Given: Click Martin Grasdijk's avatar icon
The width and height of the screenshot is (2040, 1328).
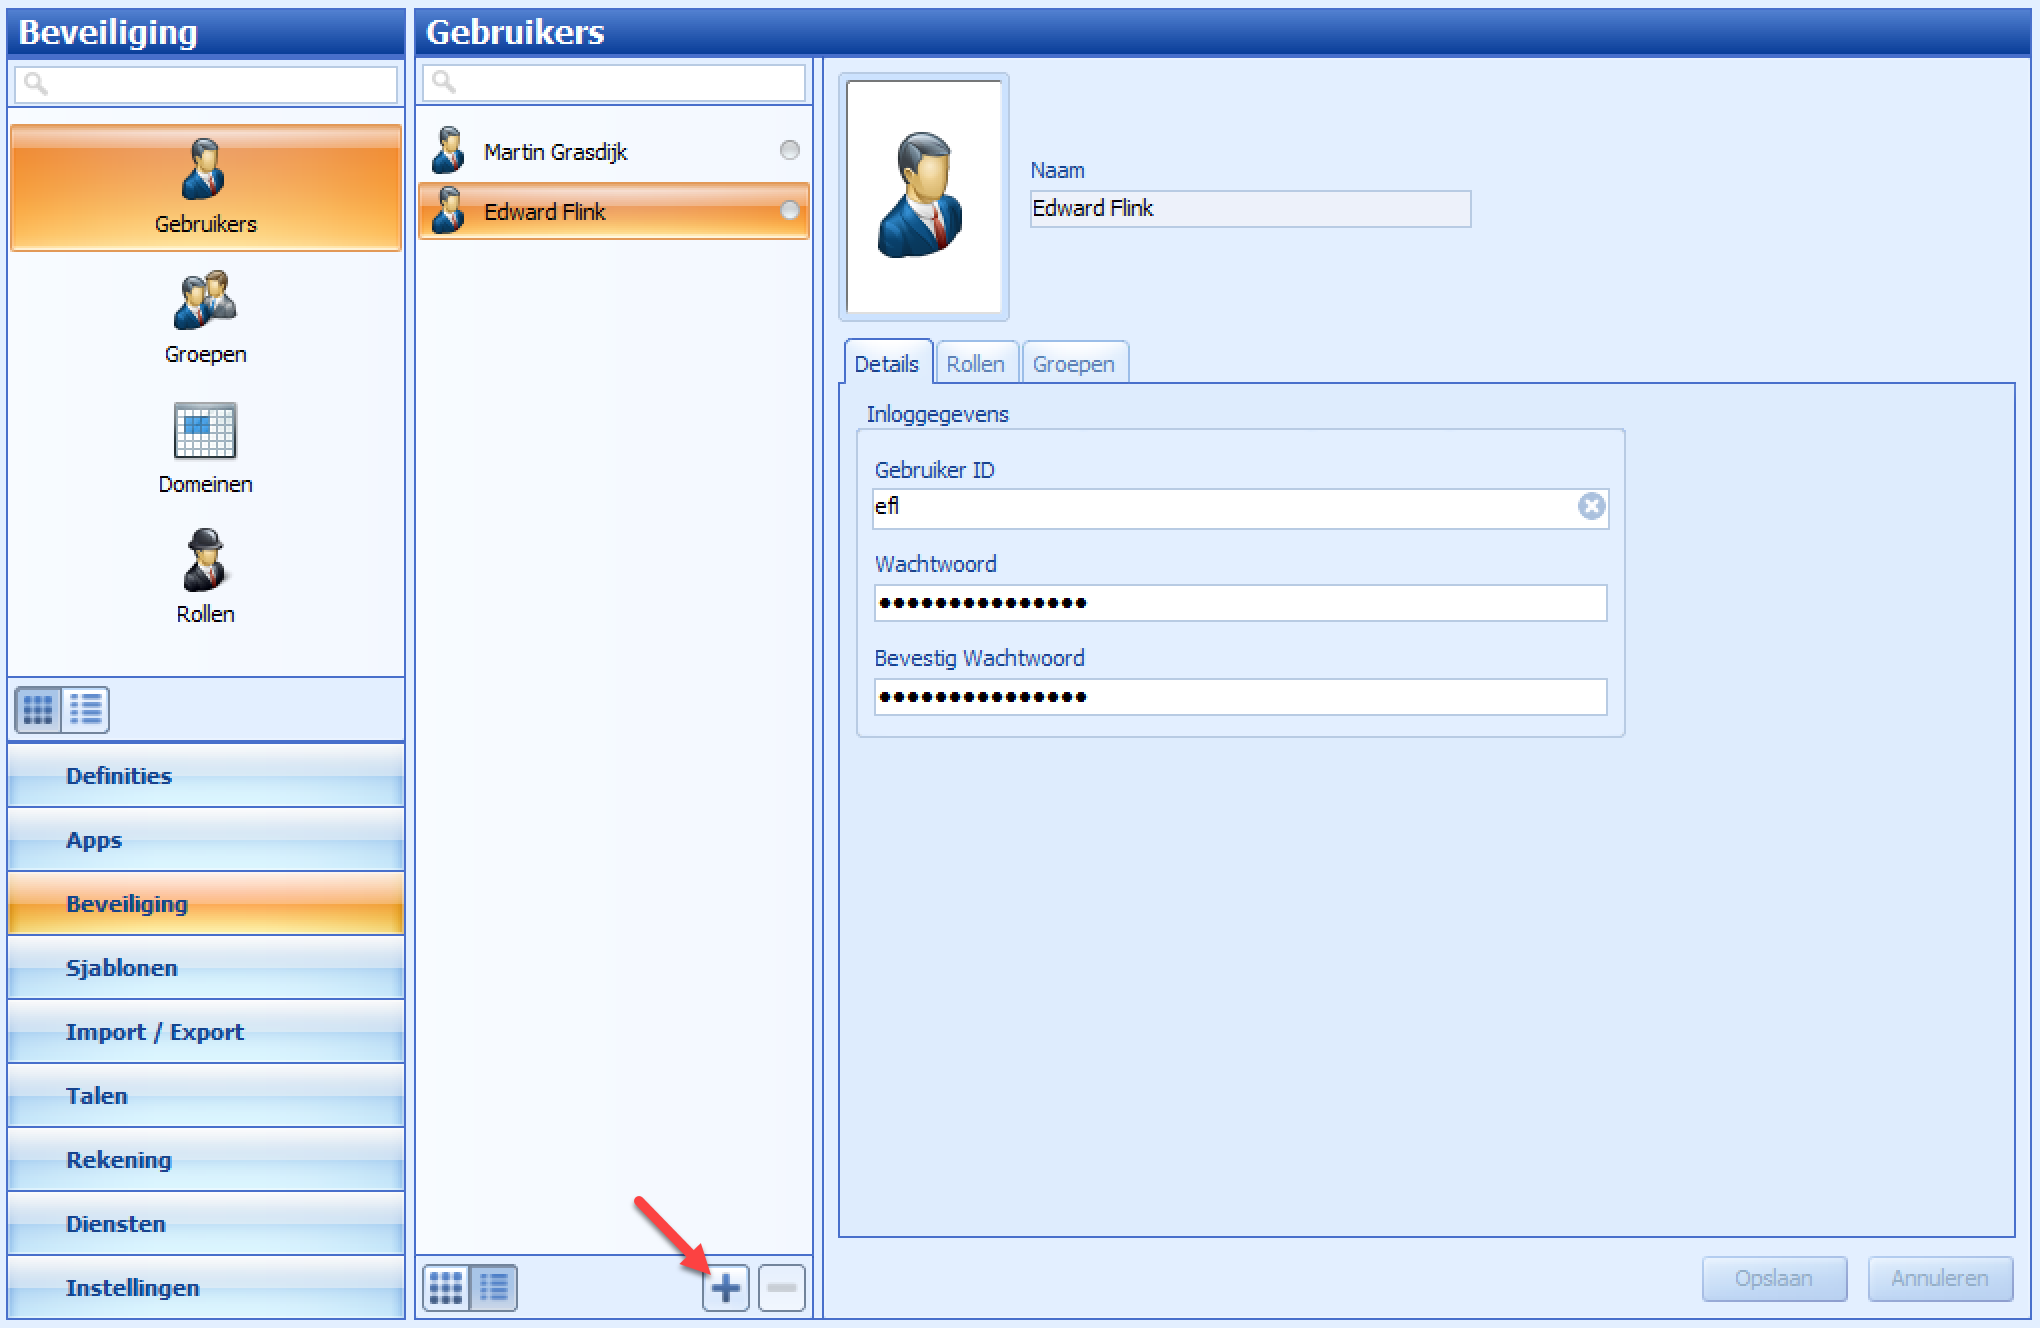Looking at the screenshot, I should 448,151.
